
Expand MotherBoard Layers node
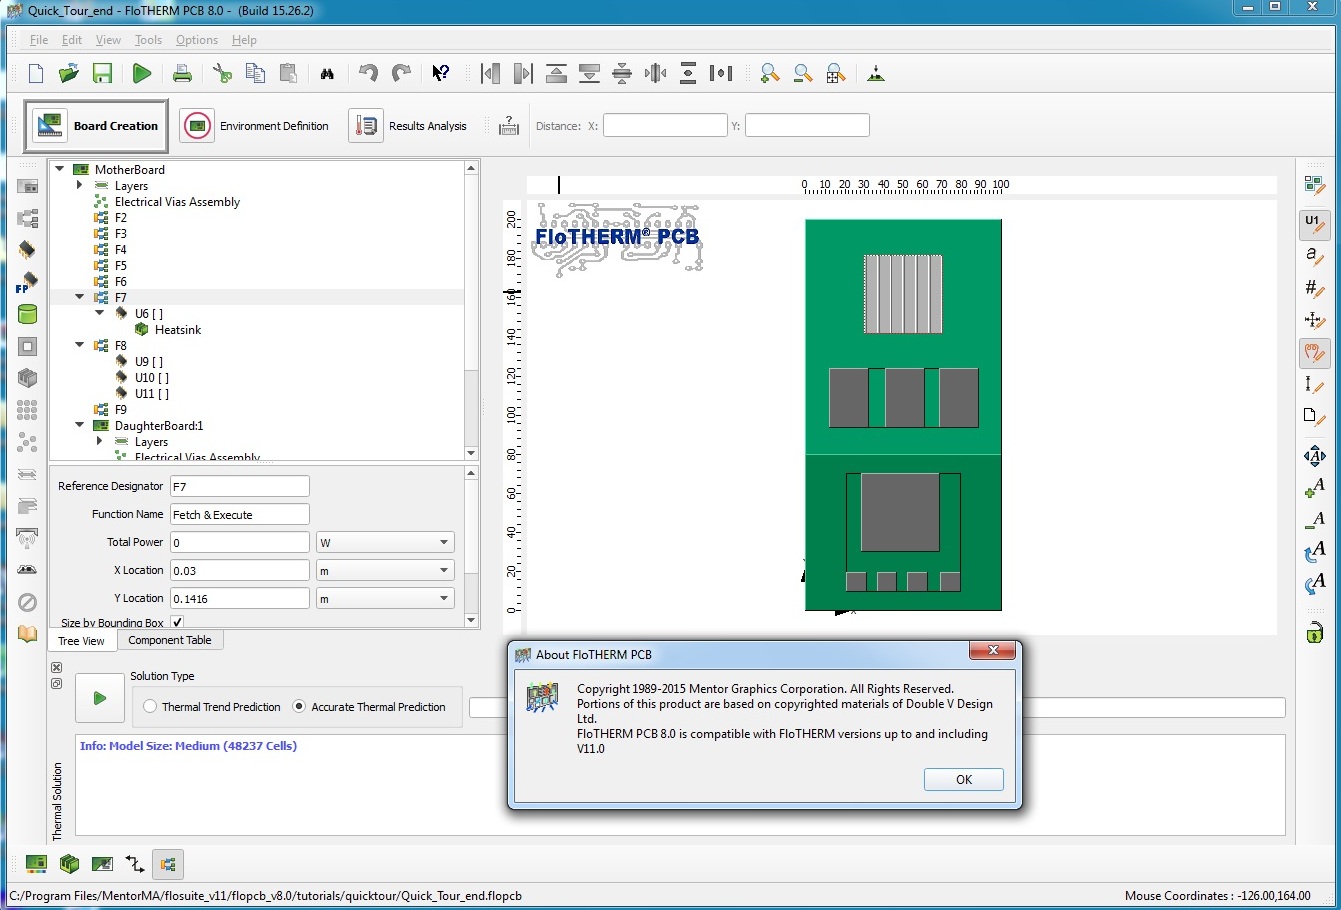pos(80,185)
